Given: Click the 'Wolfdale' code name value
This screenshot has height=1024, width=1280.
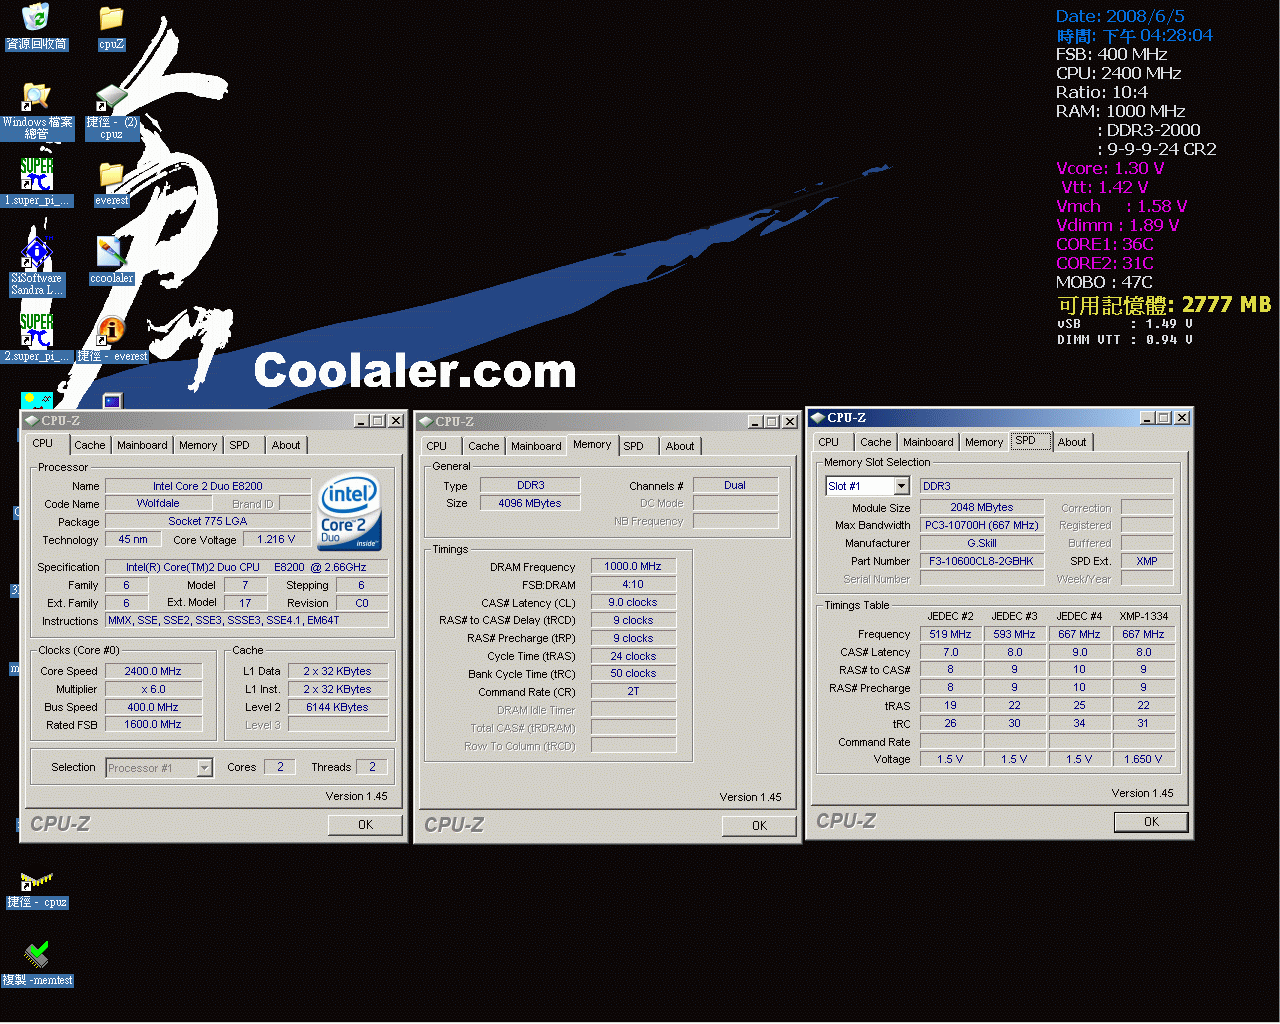Looking at the screenshot, I should 158,504.
